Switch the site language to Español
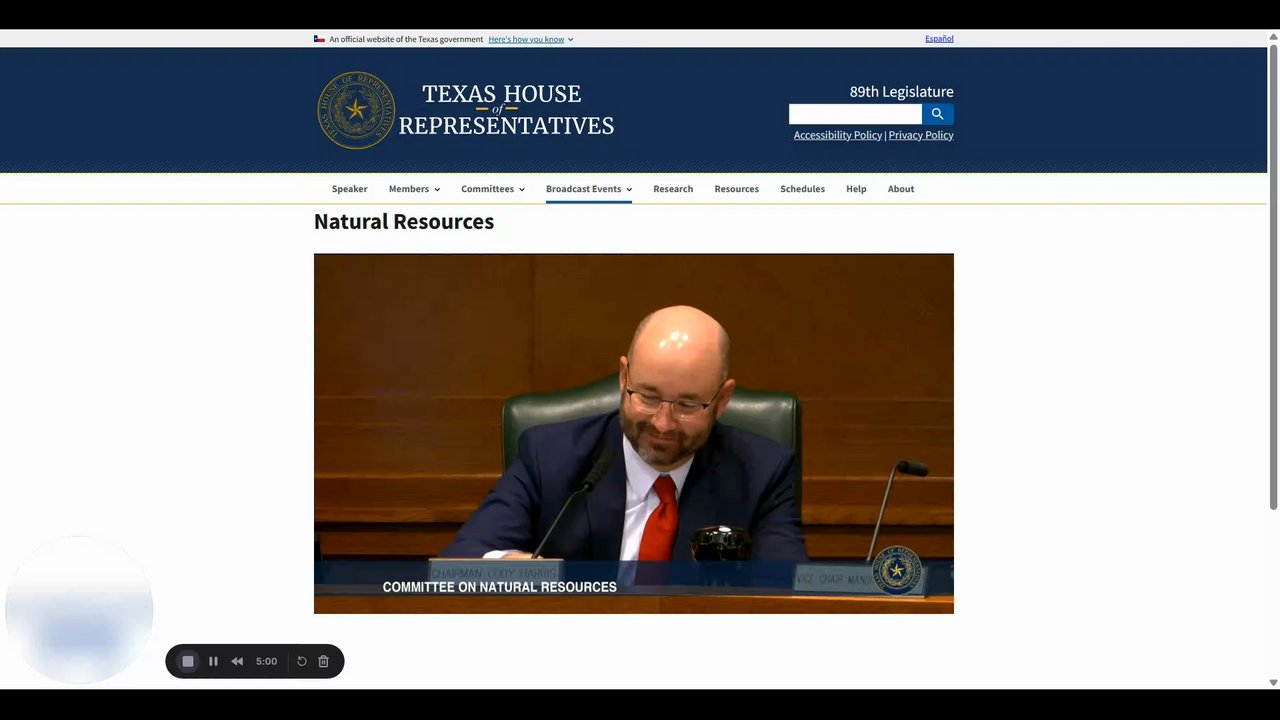 [x=939, y=39]
